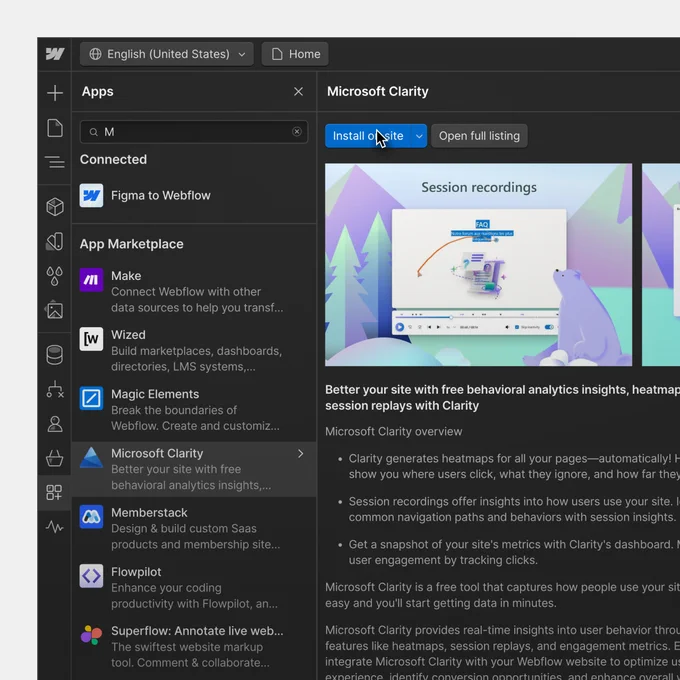Viewport: 680px width, 680px height.
Task: Open the Assets image icon
Action: [x=55, y=310]
